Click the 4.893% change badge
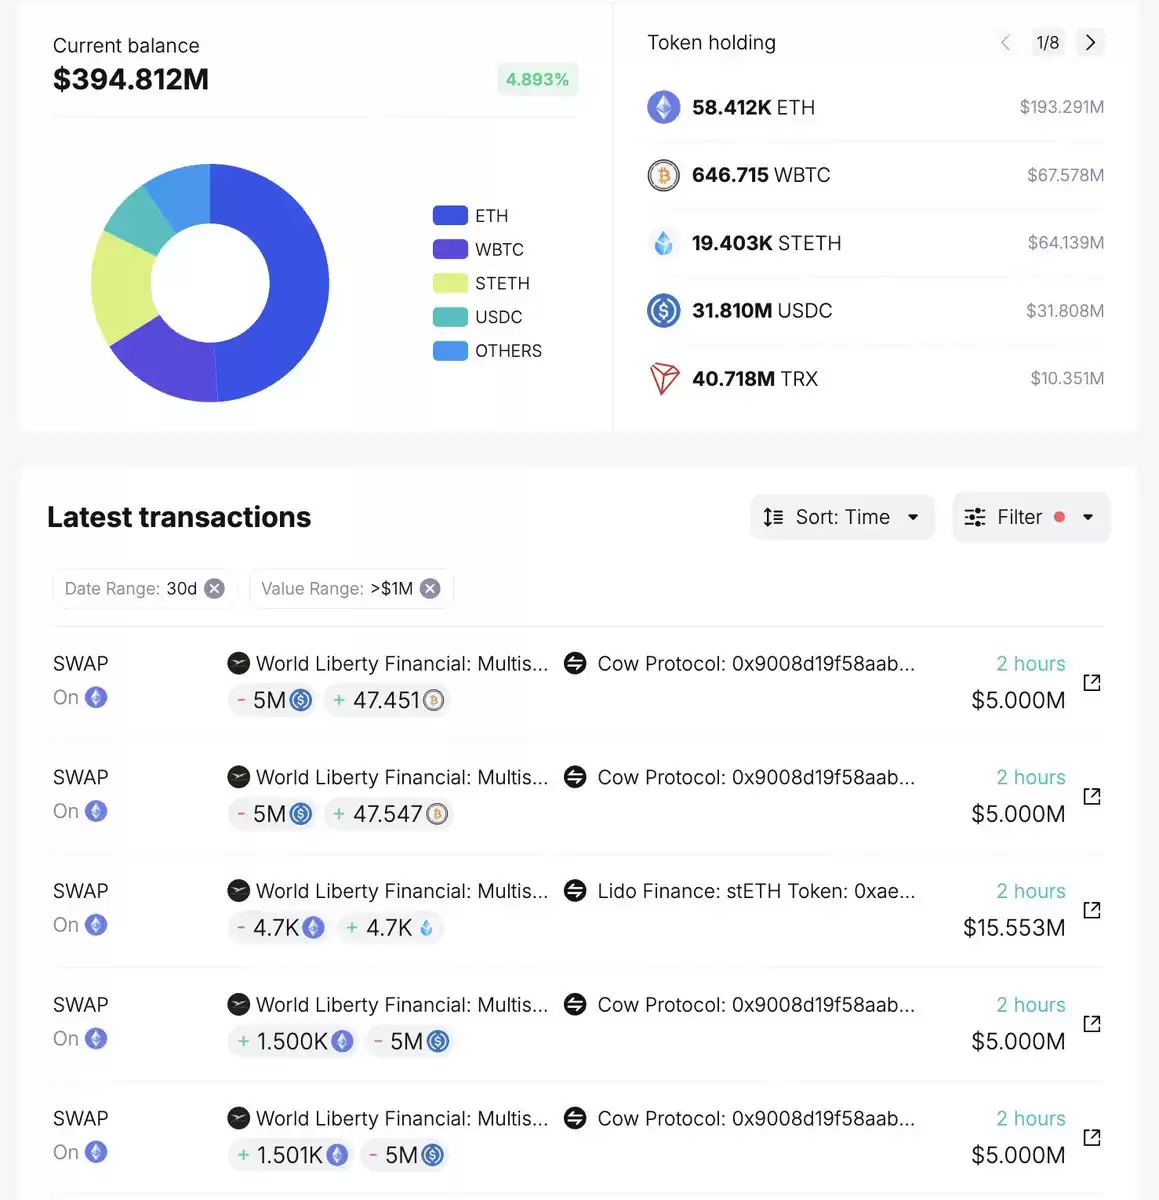 [x=537, y=80]
